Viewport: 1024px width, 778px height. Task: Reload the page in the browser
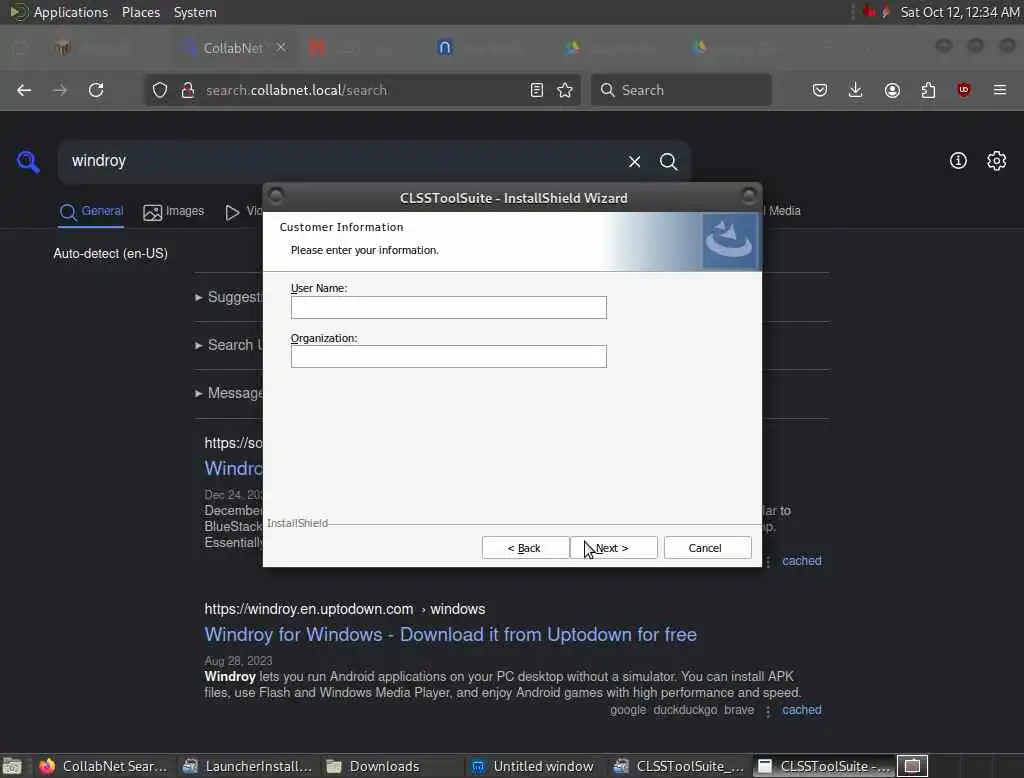pos(96,90)
